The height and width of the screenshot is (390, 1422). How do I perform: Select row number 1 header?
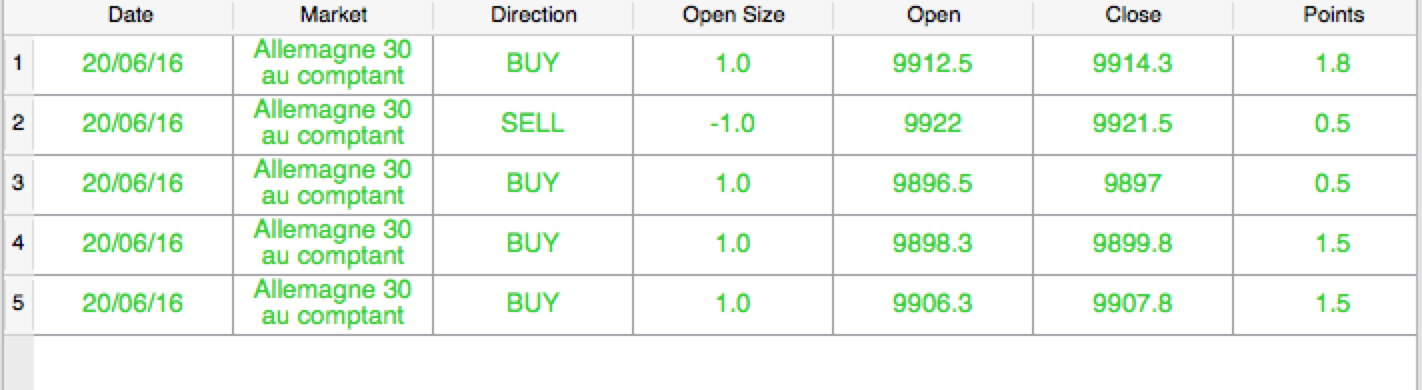[x=17, y=64]
